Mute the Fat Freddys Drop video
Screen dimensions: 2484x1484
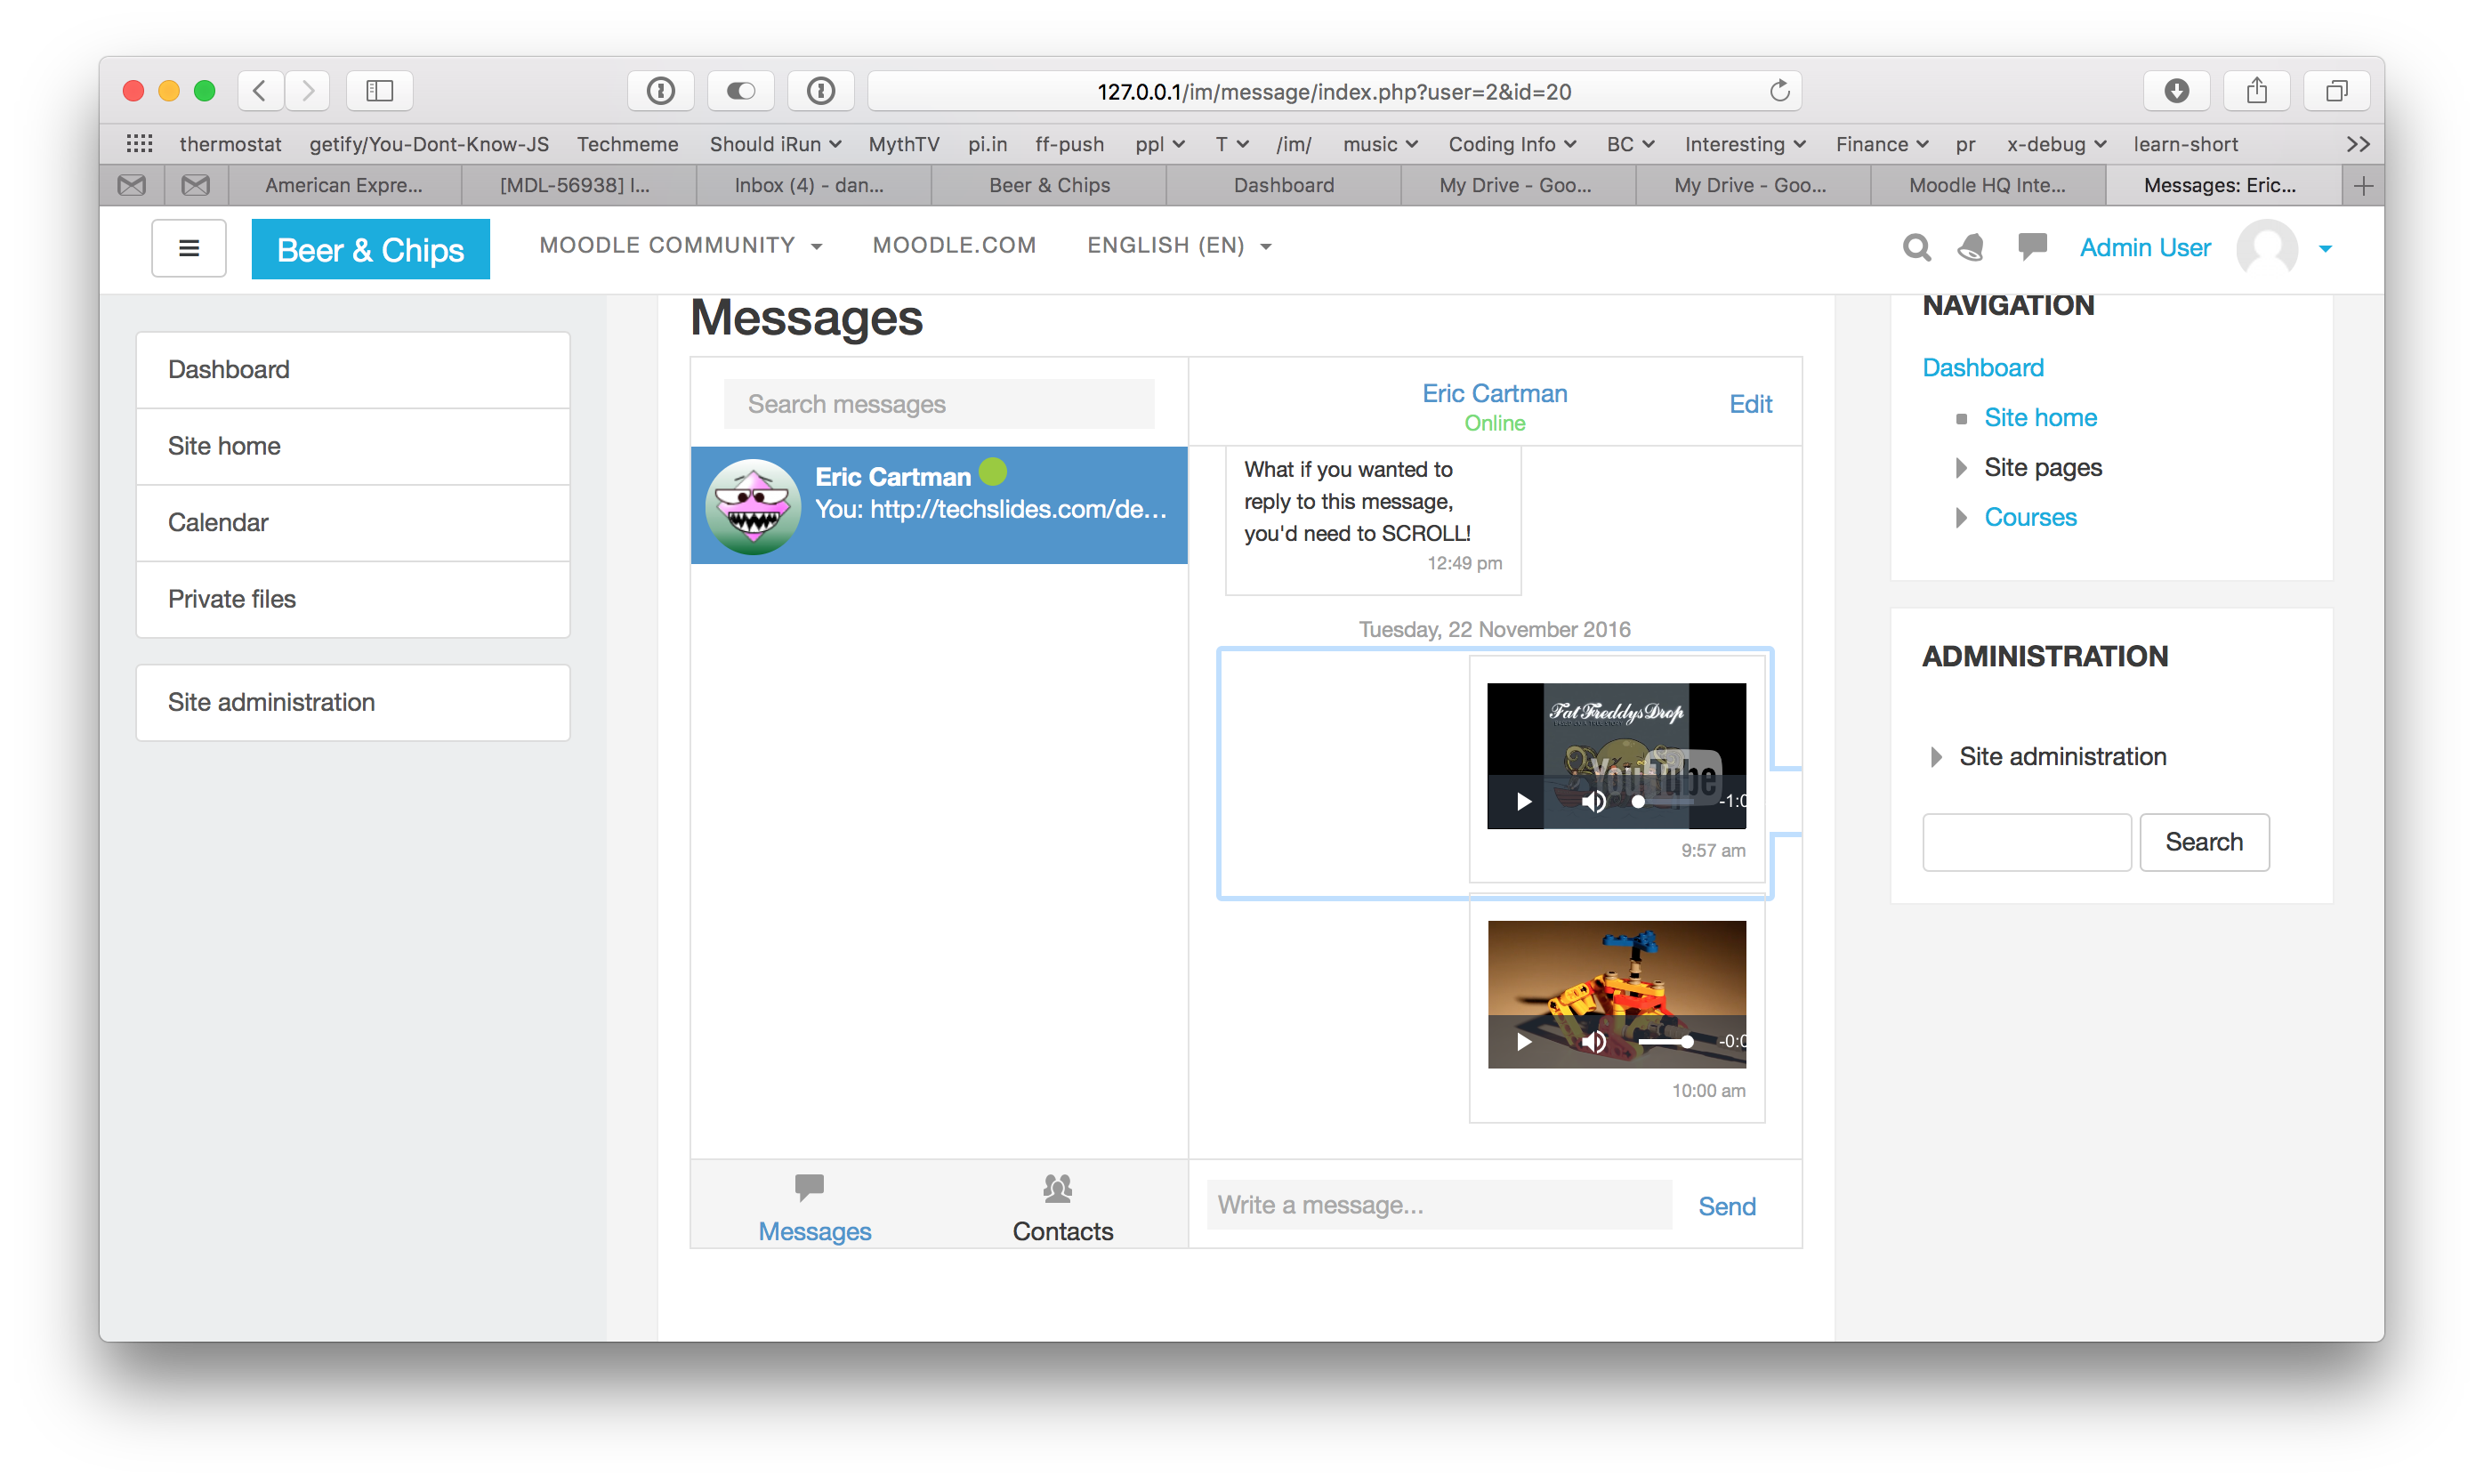1594,801
